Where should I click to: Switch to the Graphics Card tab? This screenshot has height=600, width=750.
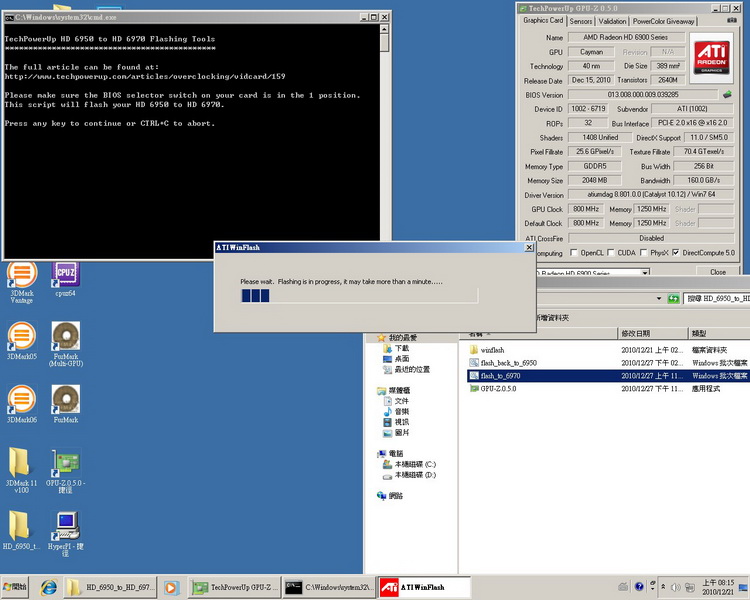543,20
